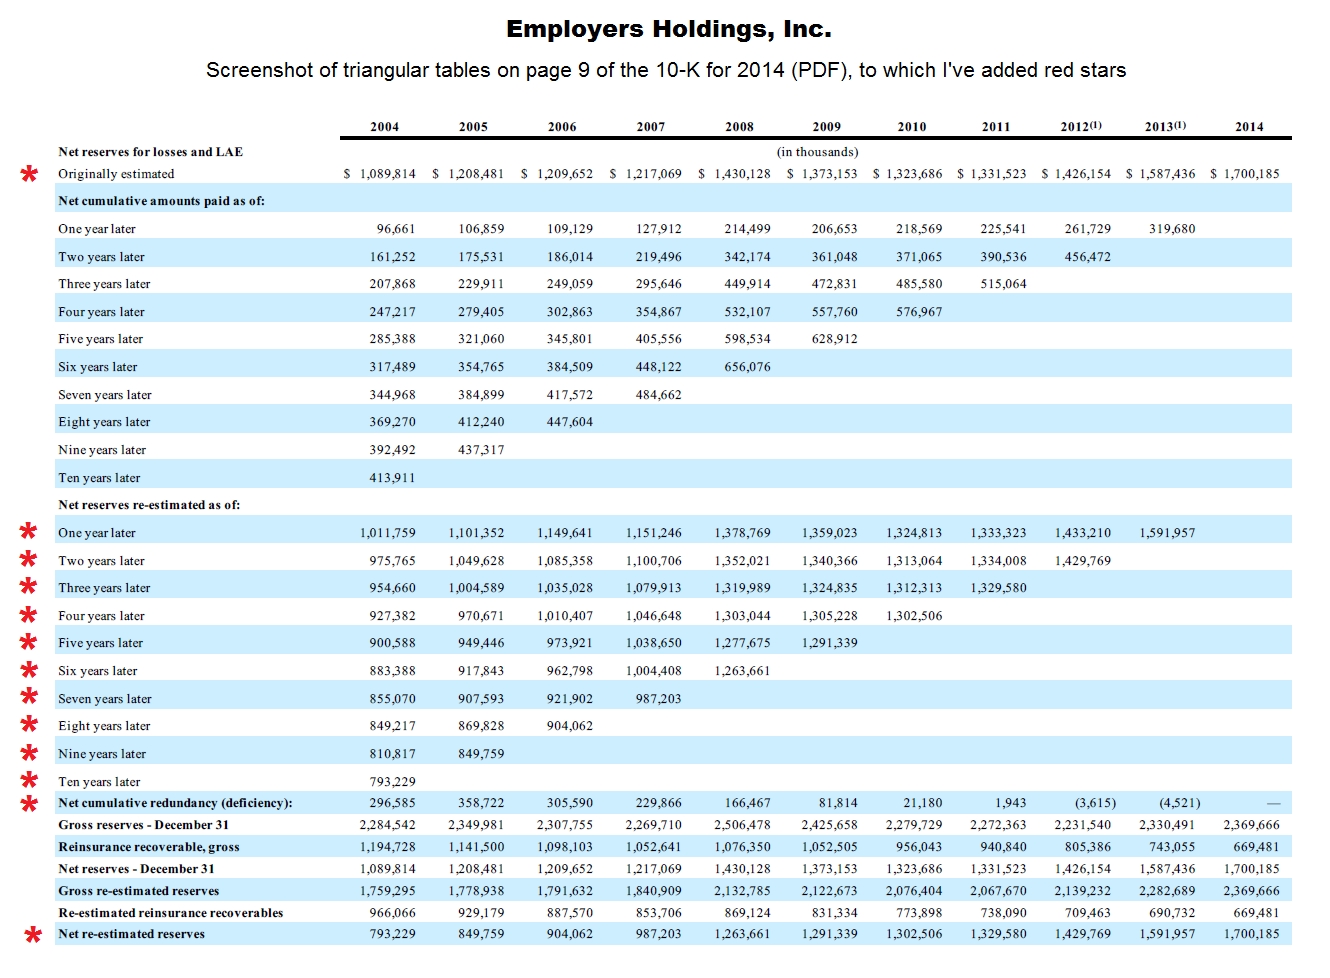
Task: Click the Net reserves for losses and LAE label
Action: [150, 152]
